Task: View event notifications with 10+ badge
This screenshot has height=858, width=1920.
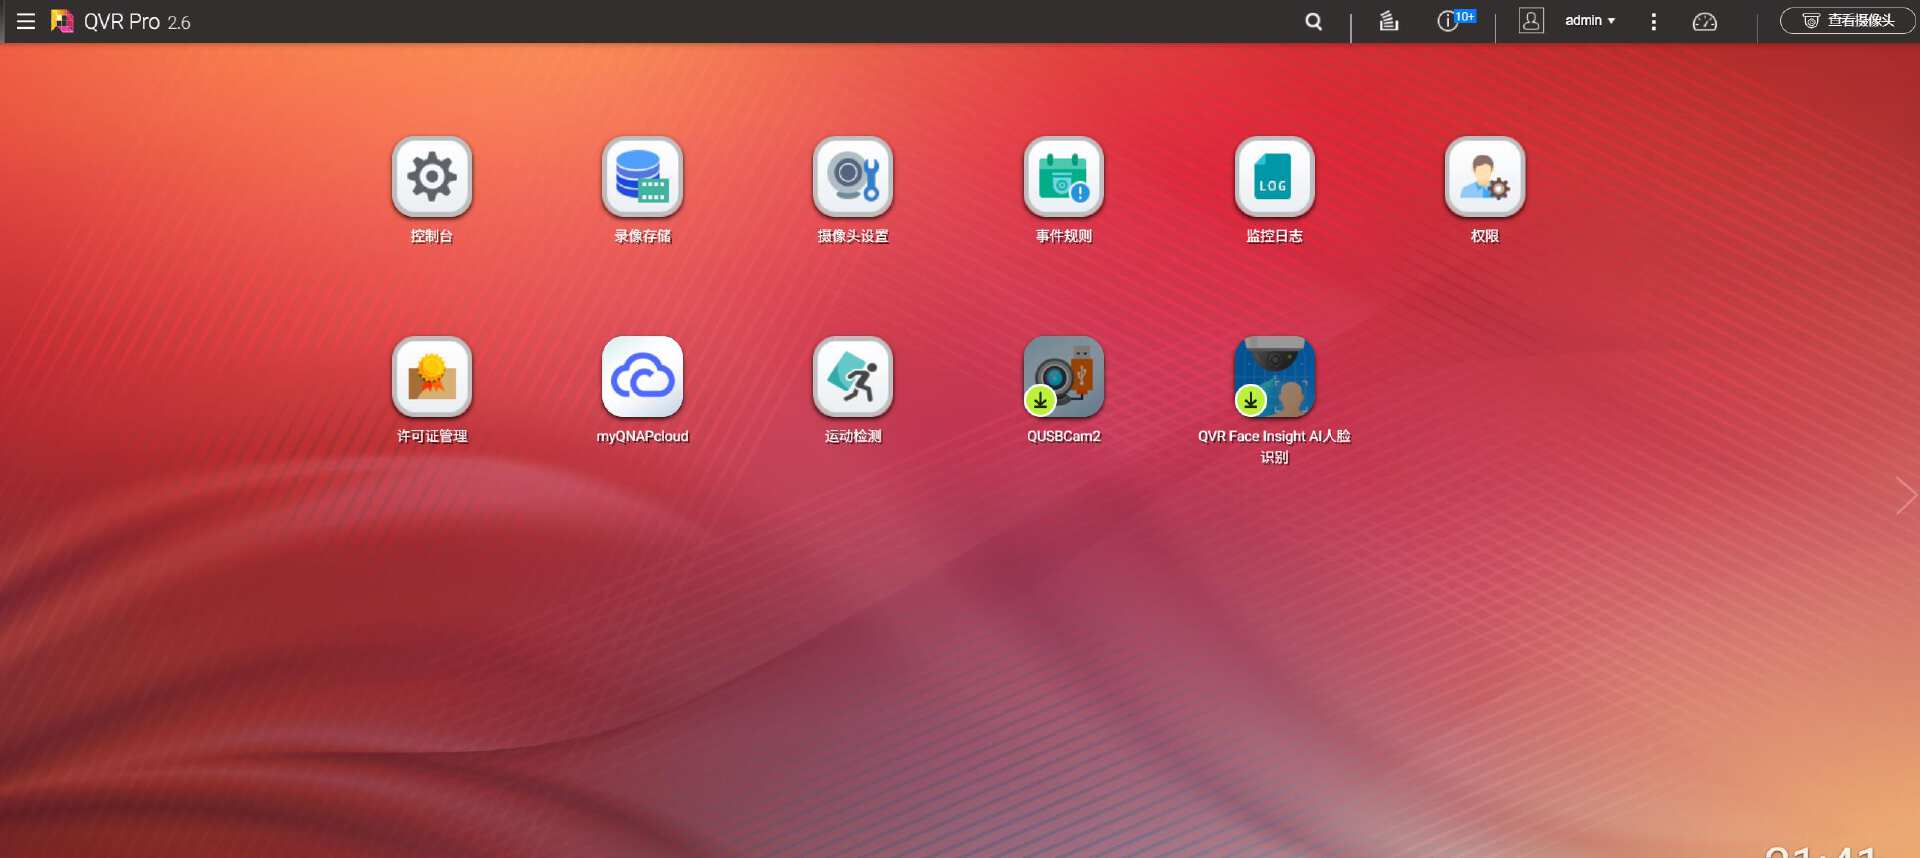Action: 1455,20
